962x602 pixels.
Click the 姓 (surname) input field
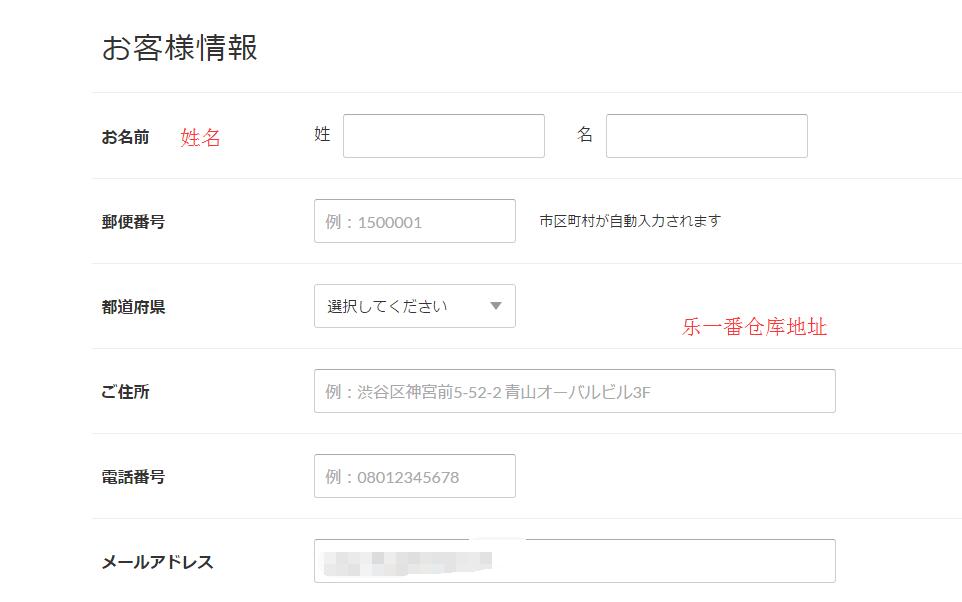443,136
